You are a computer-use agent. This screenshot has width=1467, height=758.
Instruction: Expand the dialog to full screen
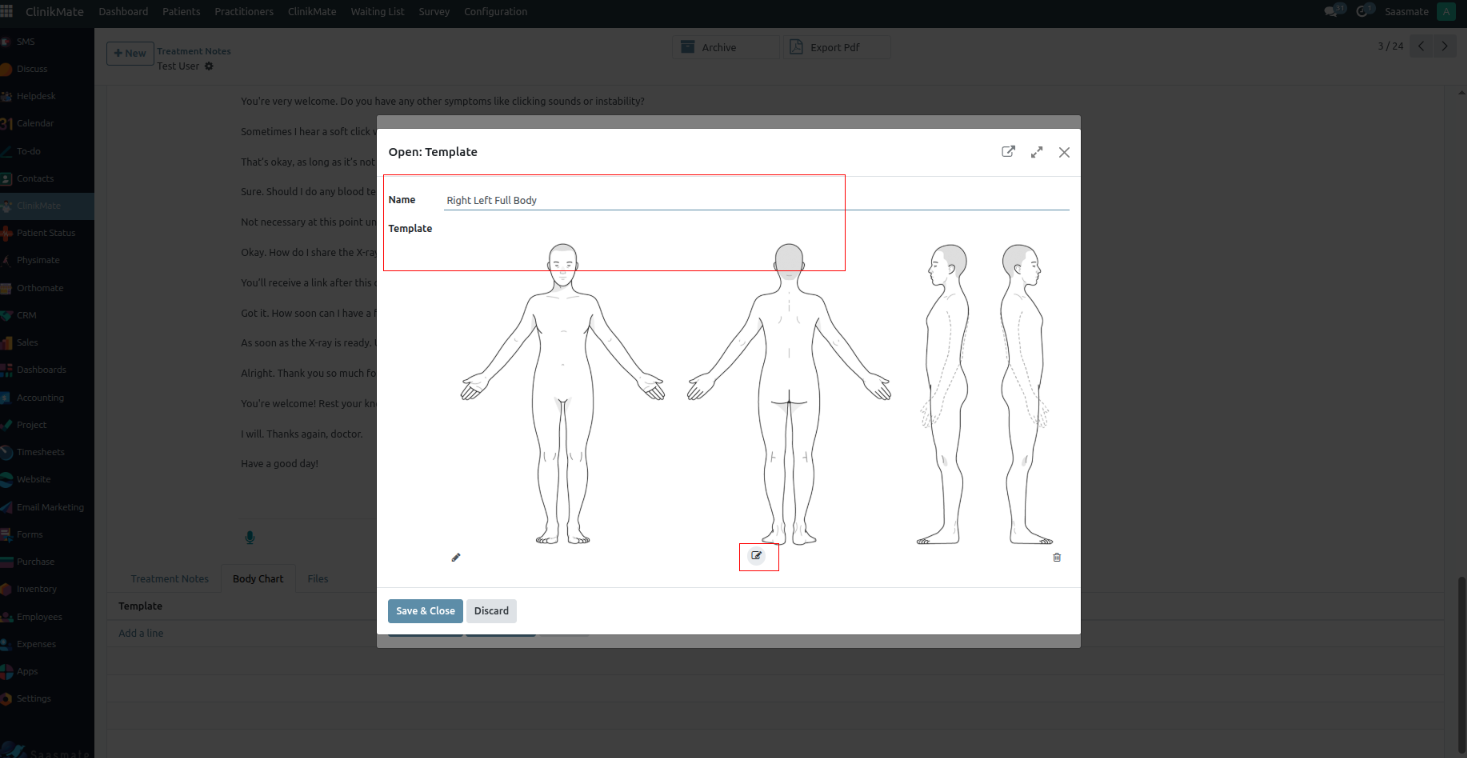(x=1037, y=152)
